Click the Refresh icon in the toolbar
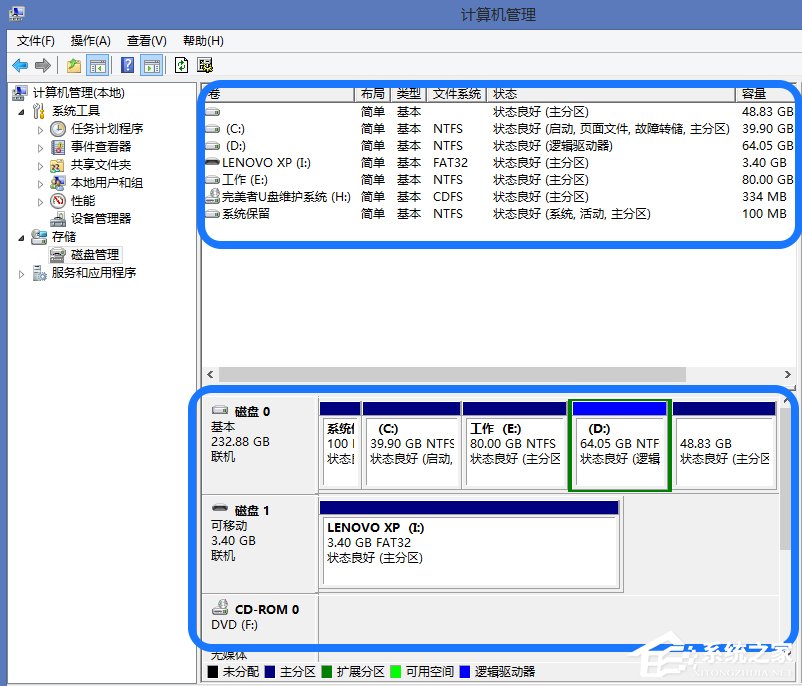 181,65
